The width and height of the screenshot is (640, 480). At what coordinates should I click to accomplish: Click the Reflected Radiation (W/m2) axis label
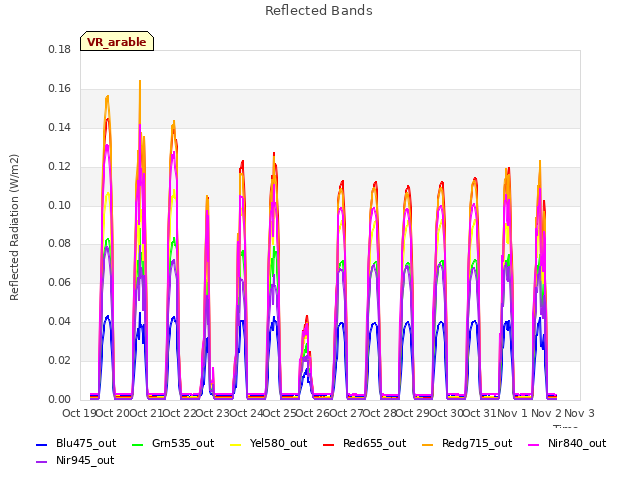point(14,227)
